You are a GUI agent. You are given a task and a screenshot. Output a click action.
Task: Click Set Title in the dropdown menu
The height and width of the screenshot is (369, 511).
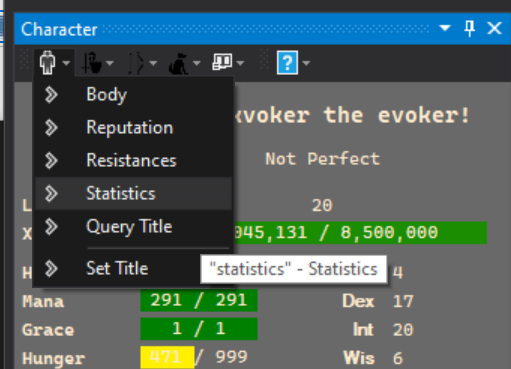(133, 268)
